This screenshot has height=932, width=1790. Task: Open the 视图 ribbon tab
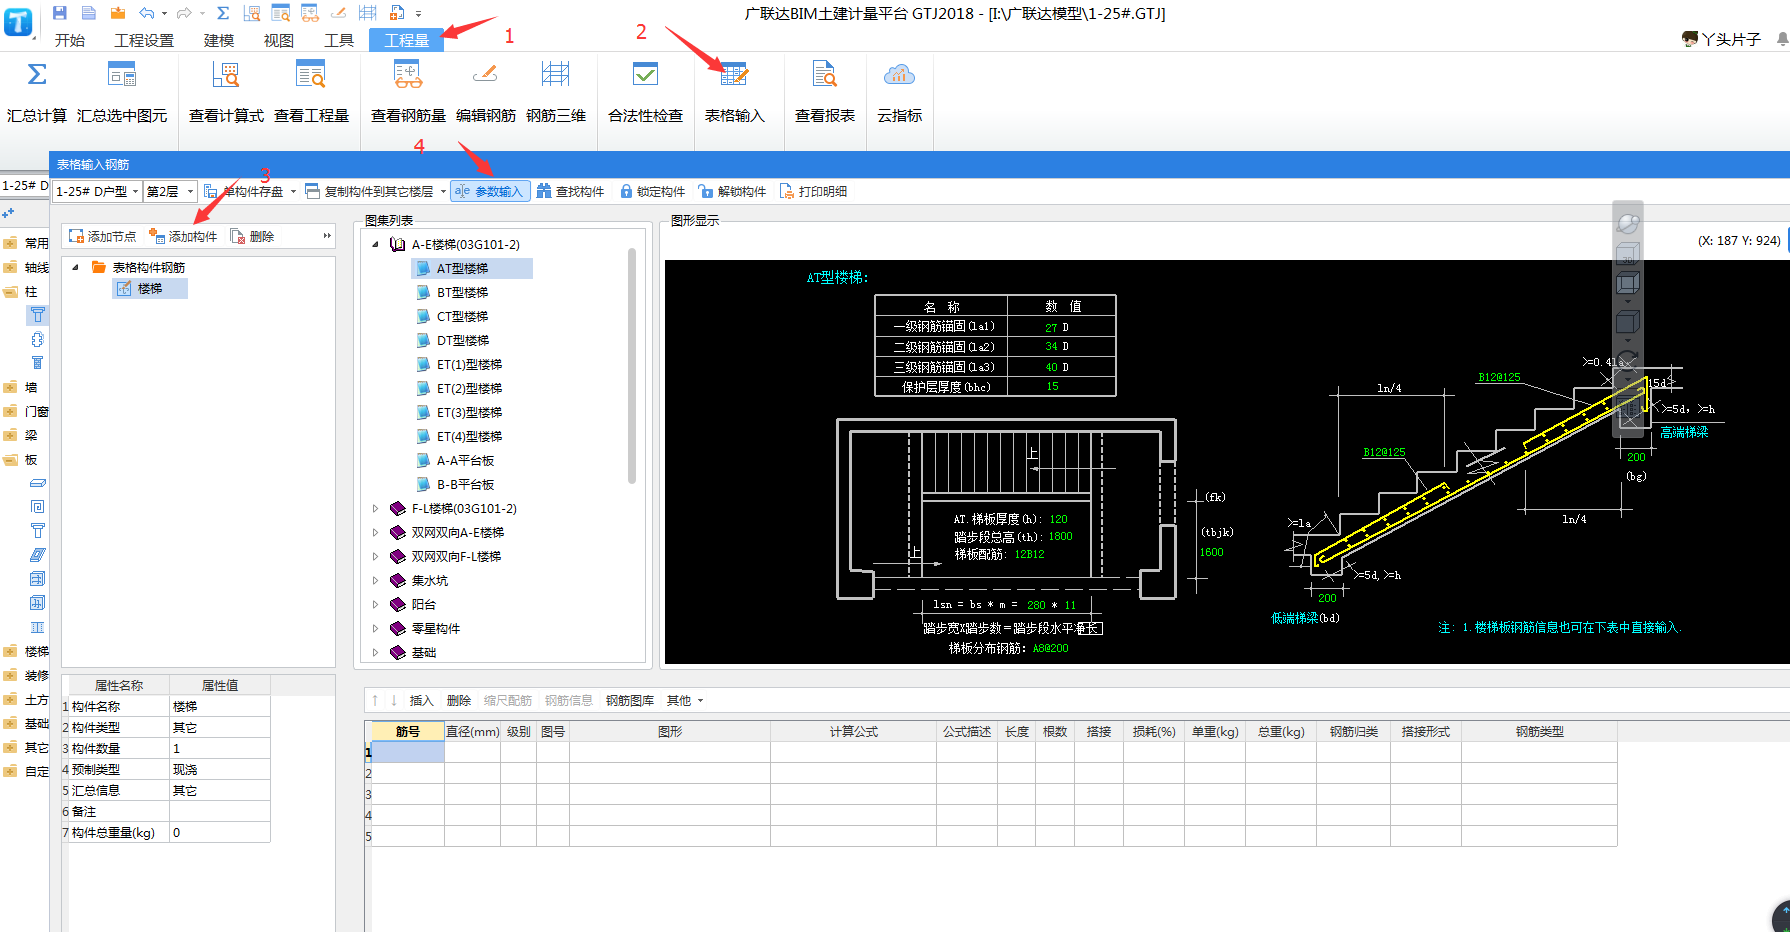pyautogui.click(x=279, y=40)
